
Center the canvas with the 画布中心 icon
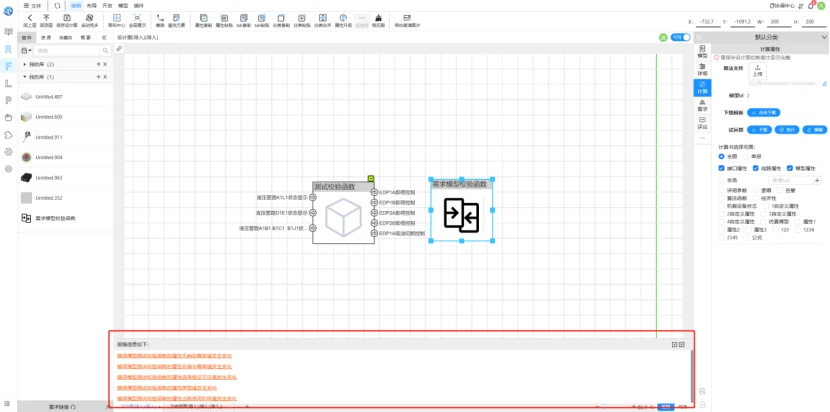(116, 20)
